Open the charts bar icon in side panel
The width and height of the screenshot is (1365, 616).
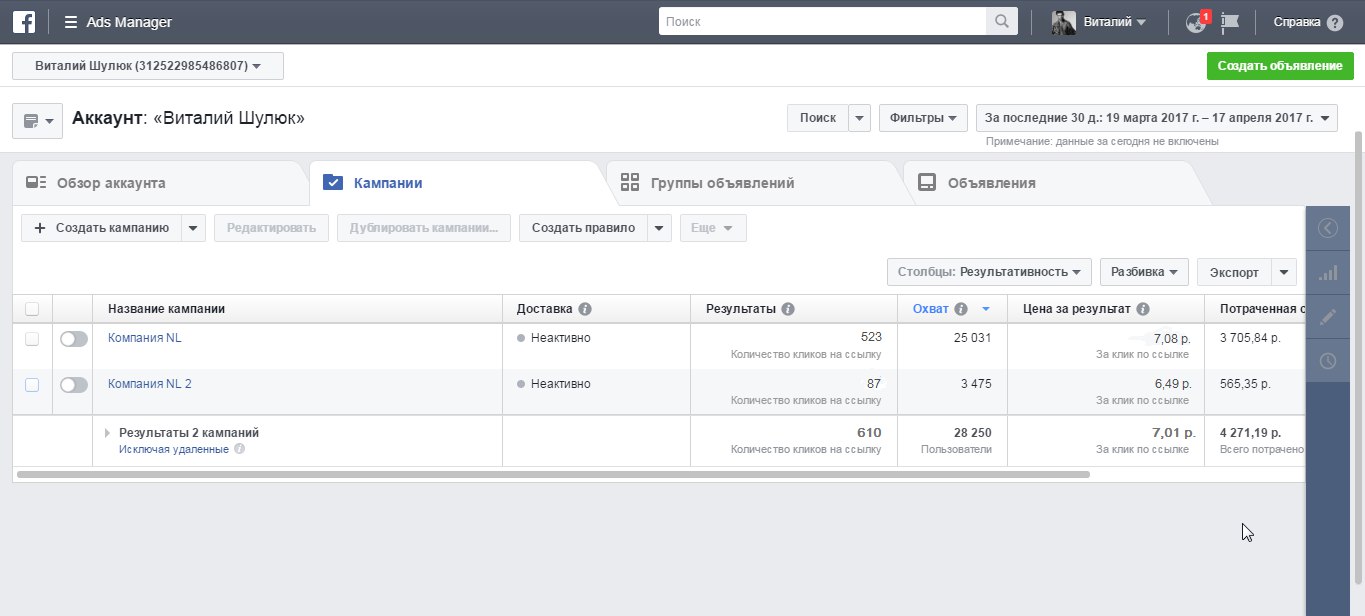pos(1328,273)
